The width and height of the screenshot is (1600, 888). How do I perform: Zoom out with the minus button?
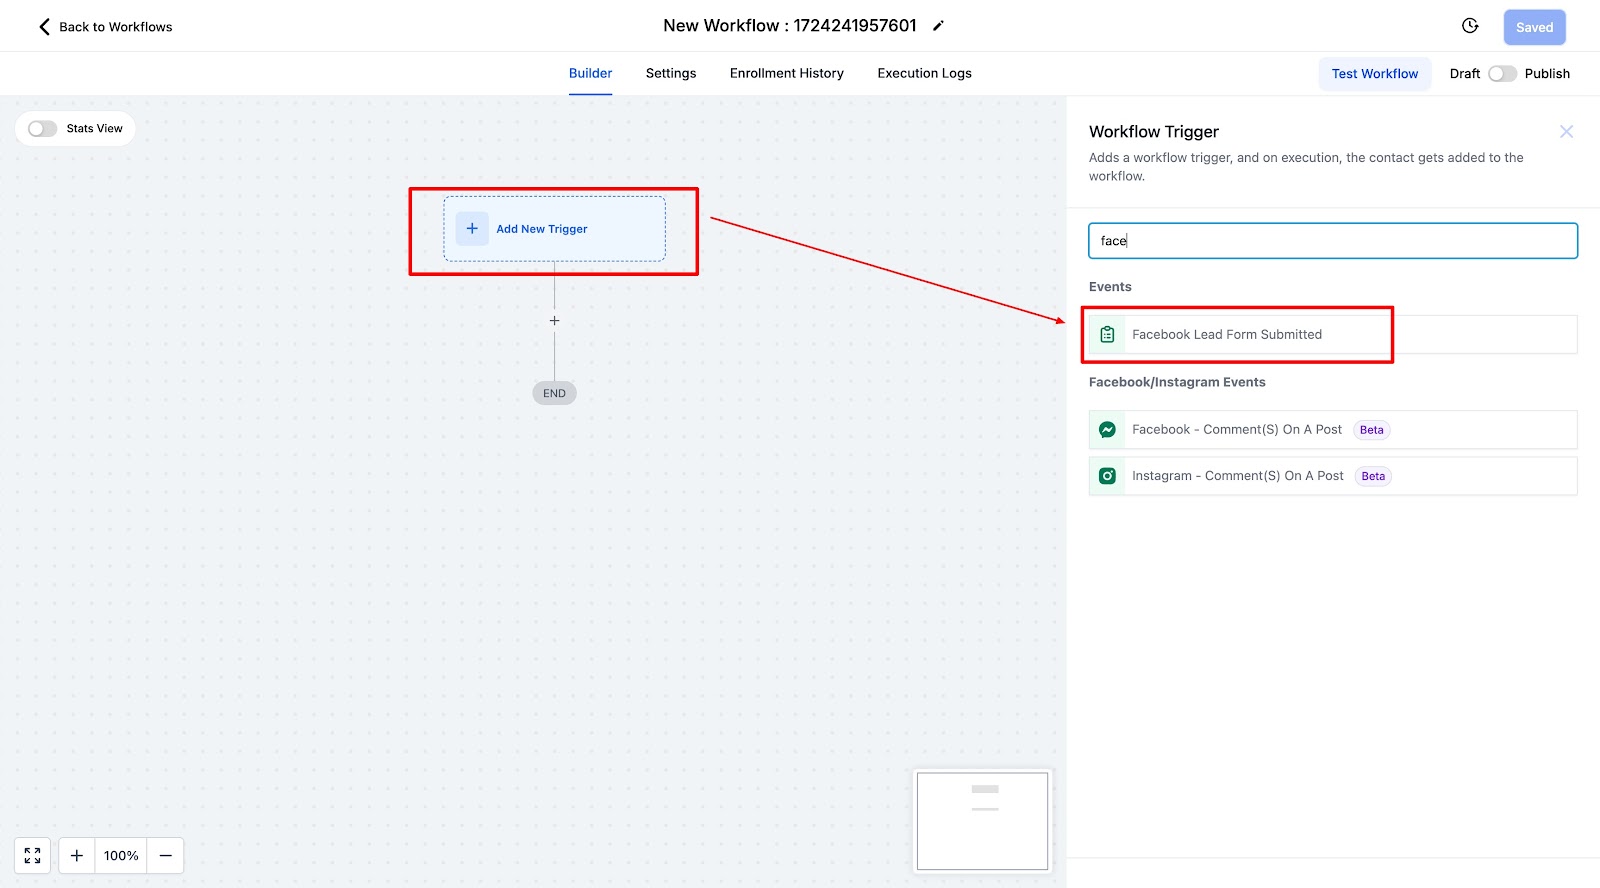[x=166, y=856]
